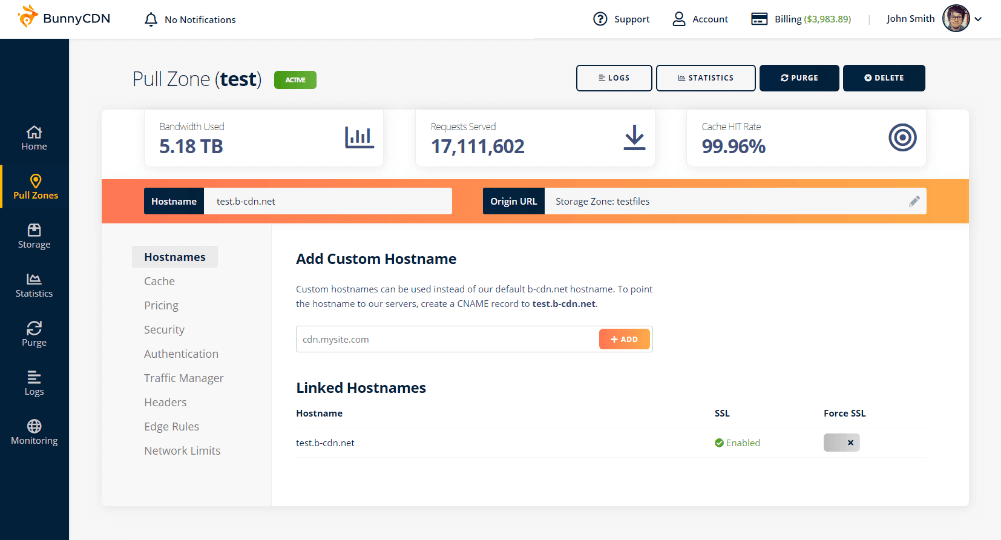Click the Billing credit card icon

[x=759, y=19]
